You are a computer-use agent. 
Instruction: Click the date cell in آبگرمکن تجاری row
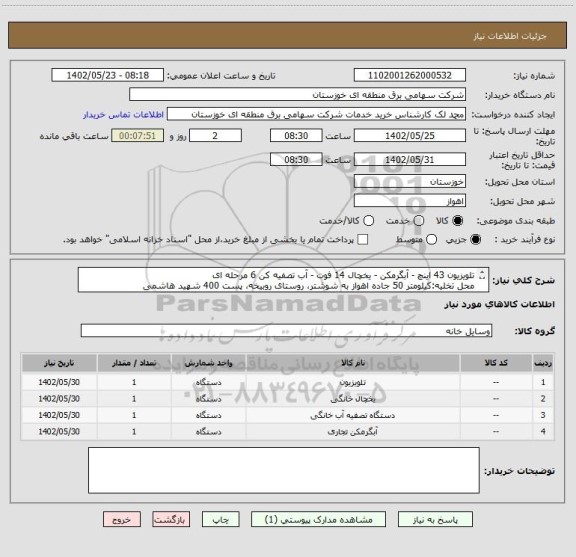point(59,432)
